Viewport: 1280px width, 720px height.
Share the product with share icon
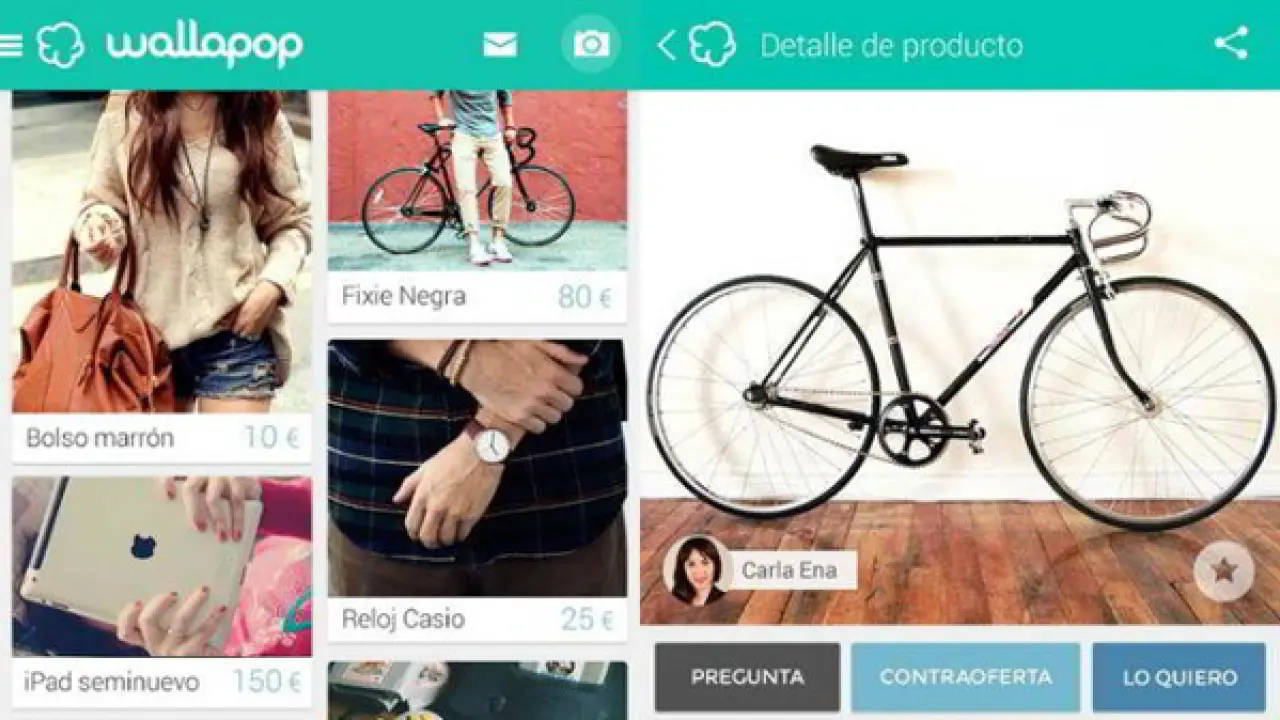coord(1231,43)
